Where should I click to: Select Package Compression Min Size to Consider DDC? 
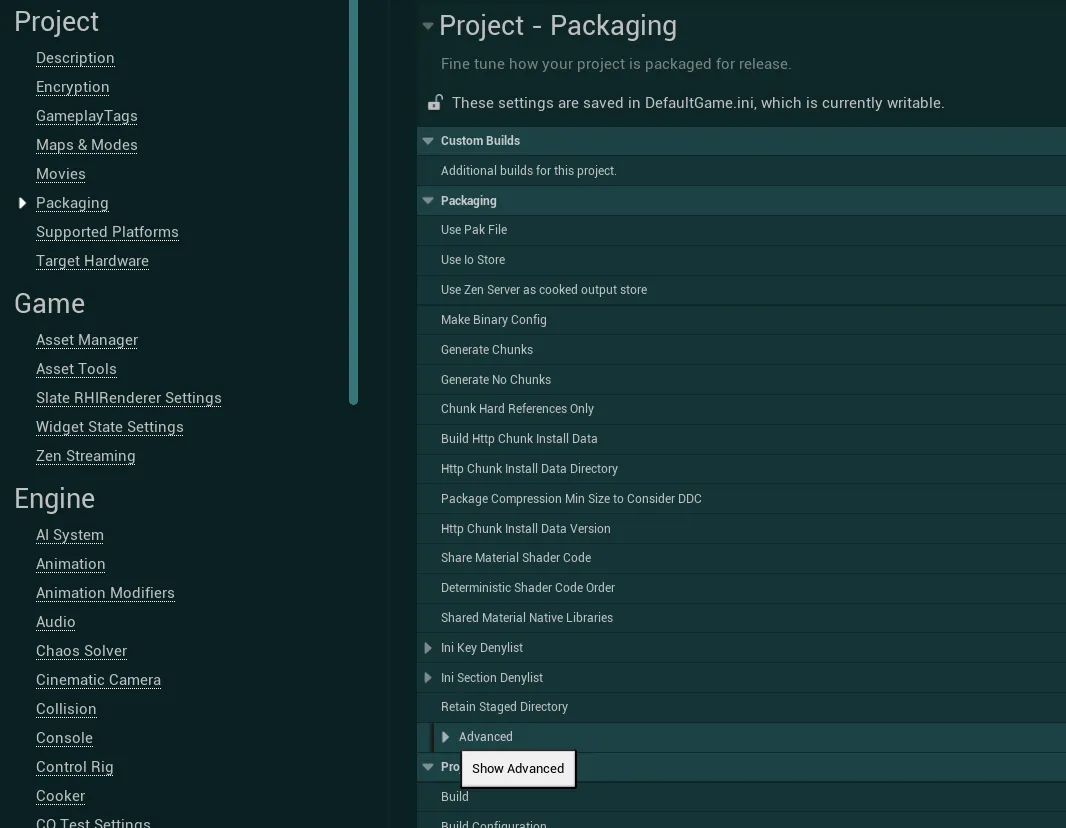(x=741, y=499)
